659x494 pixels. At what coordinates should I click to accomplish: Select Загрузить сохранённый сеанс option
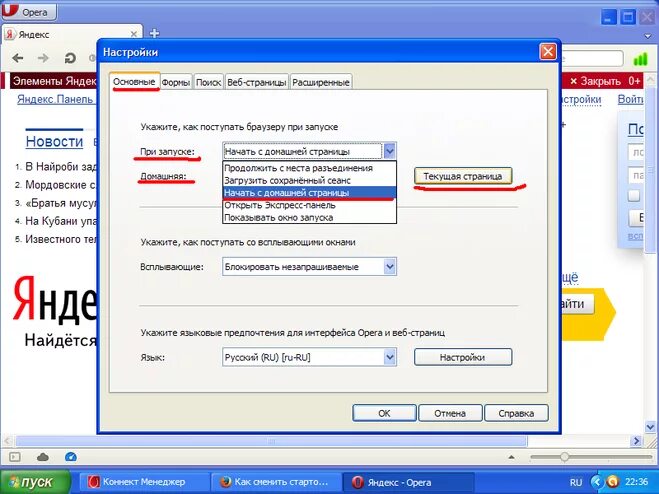tap(309, 180)
